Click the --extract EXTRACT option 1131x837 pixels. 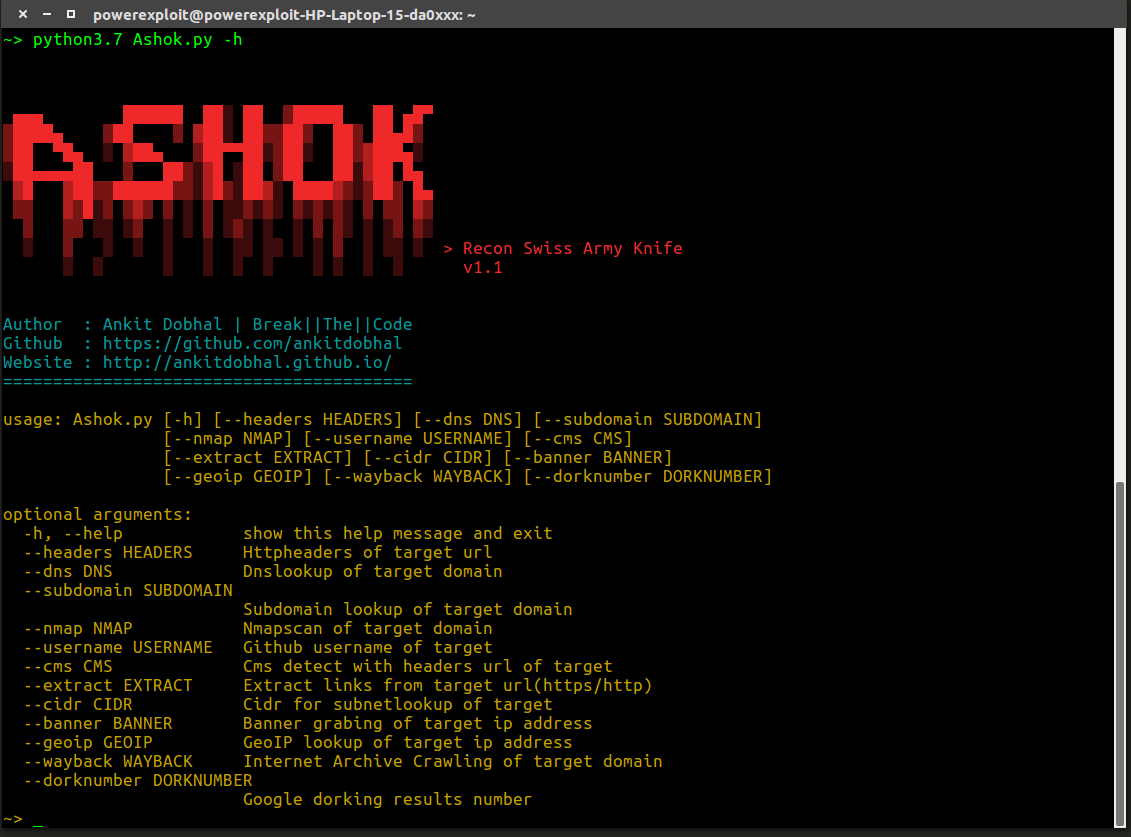[108, 685]
